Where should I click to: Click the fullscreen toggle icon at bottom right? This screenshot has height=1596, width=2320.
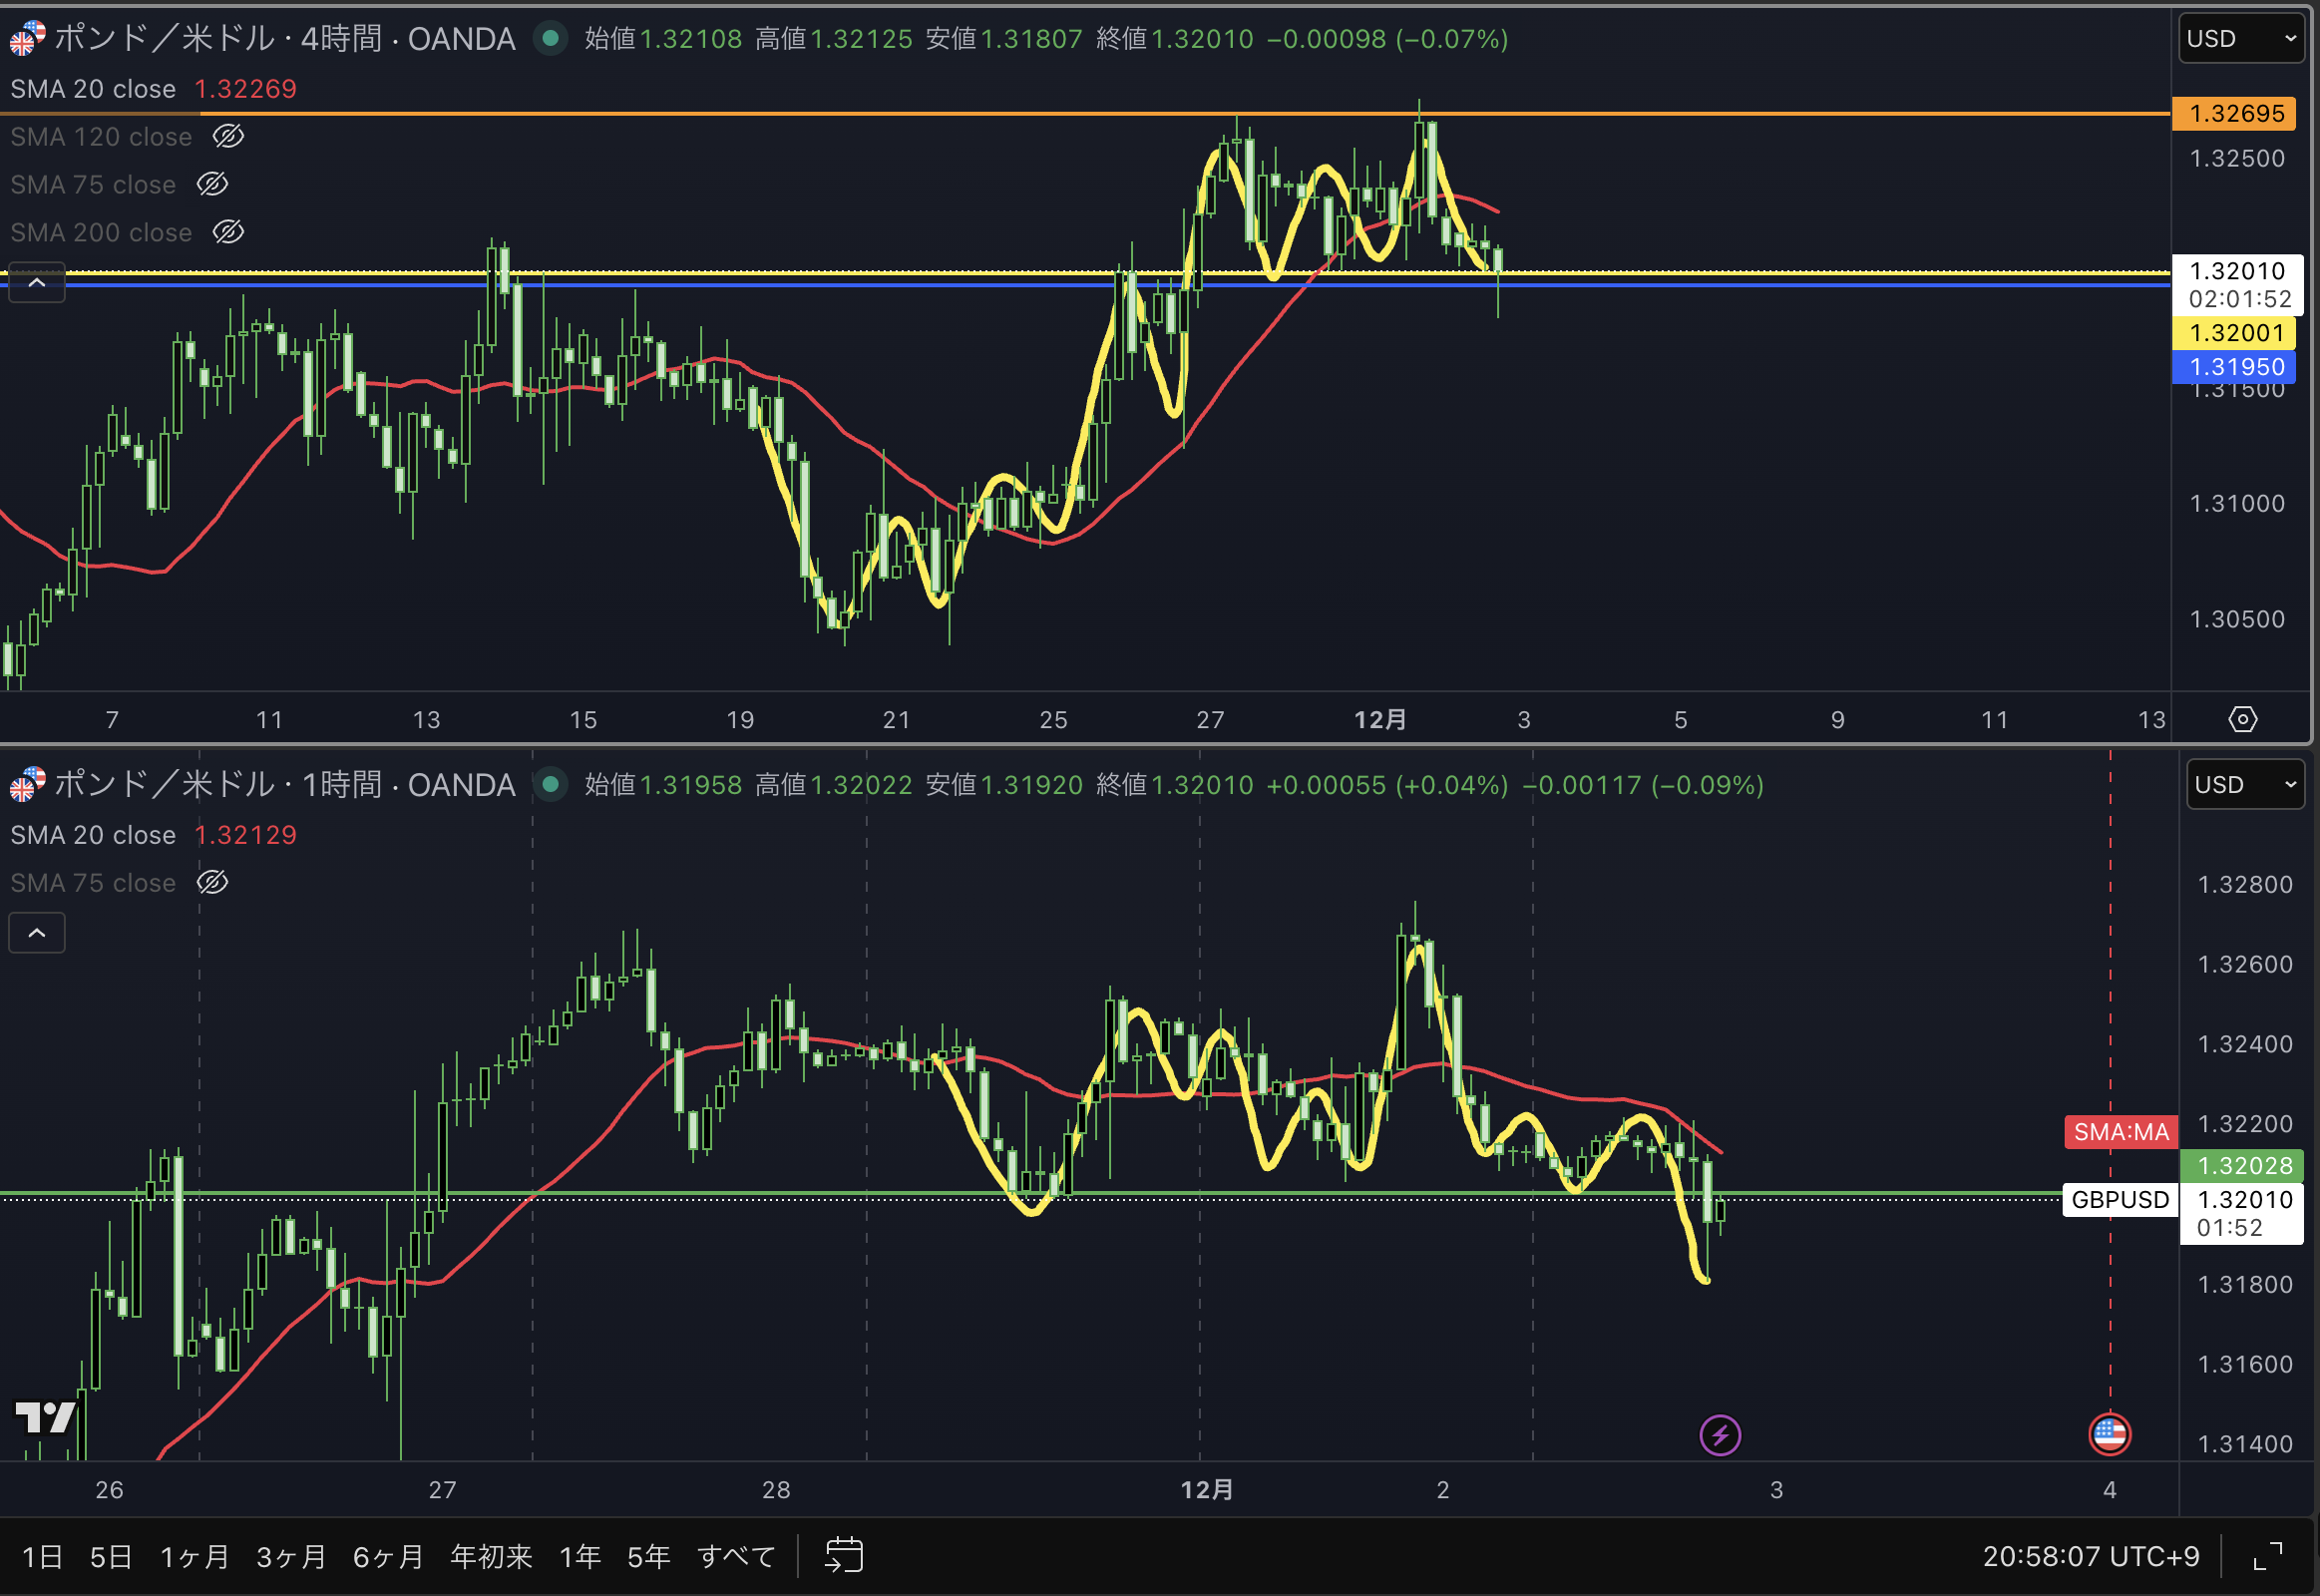point(2268,1556)
